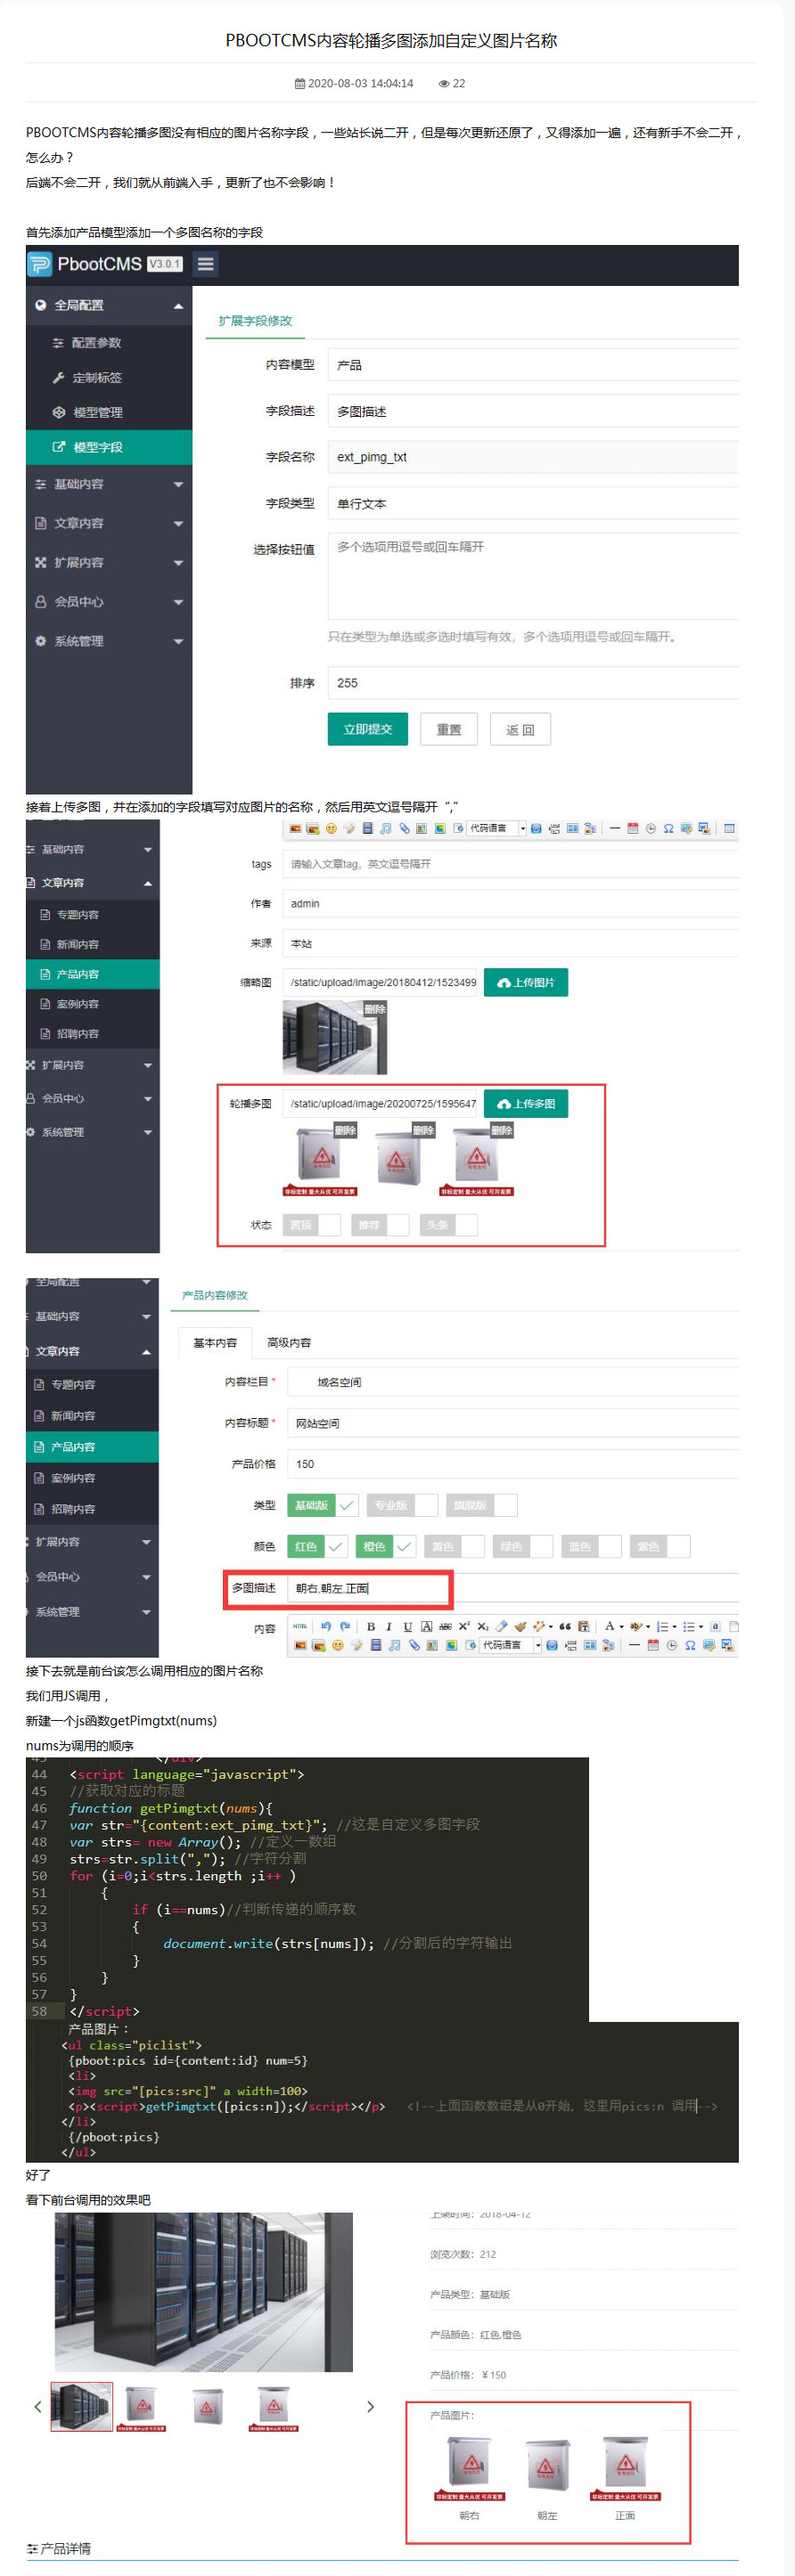The height and width of the screenshot is (2576, 795).
Task: Click 删除 on the server room thumbnail
Action: point(375,1009)
